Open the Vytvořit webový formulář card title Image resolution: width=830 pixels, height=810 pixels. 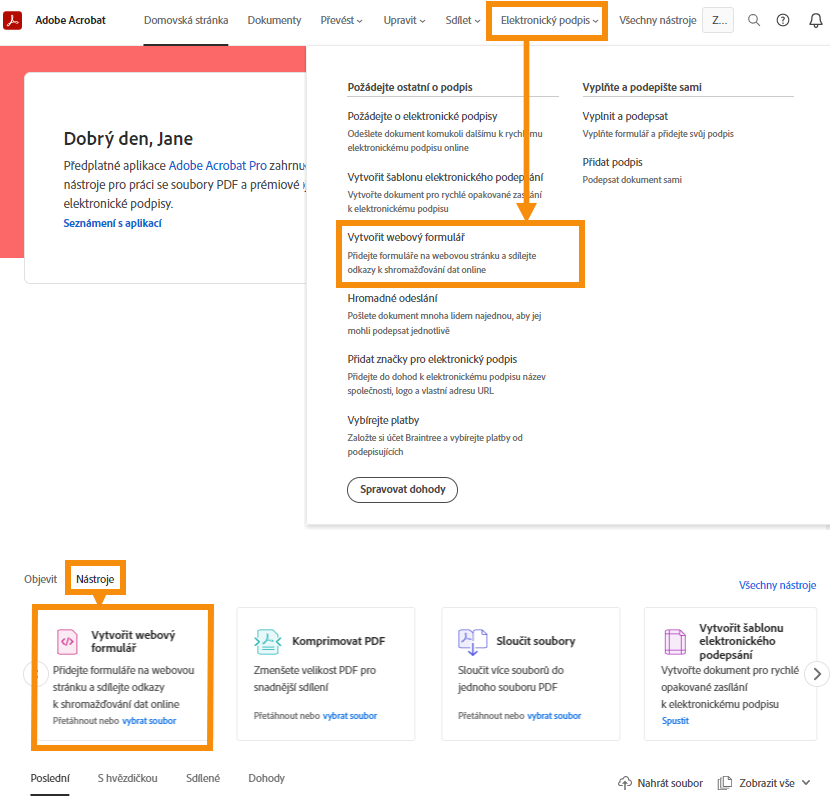point(133,641)
